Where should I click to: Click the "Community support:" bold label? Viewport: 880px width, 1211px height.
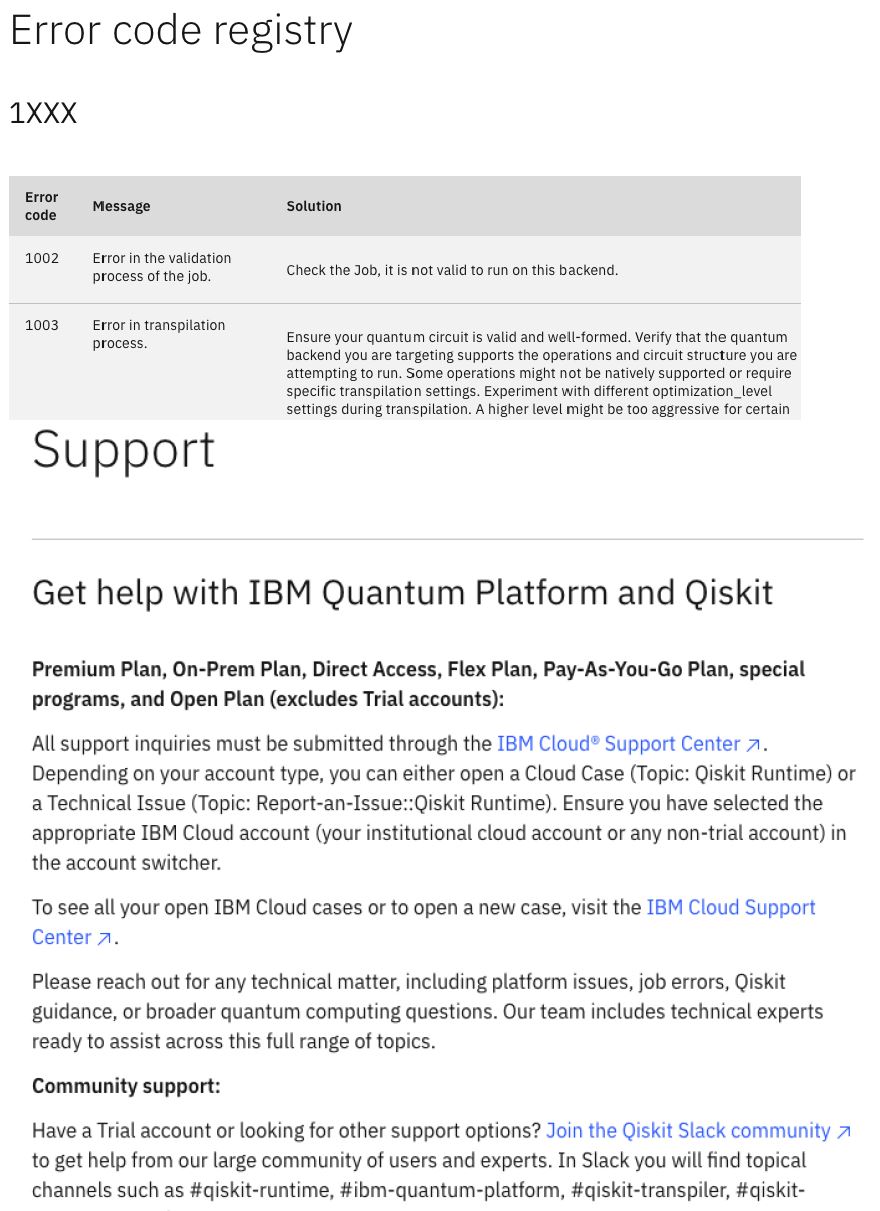point(126,1086)
